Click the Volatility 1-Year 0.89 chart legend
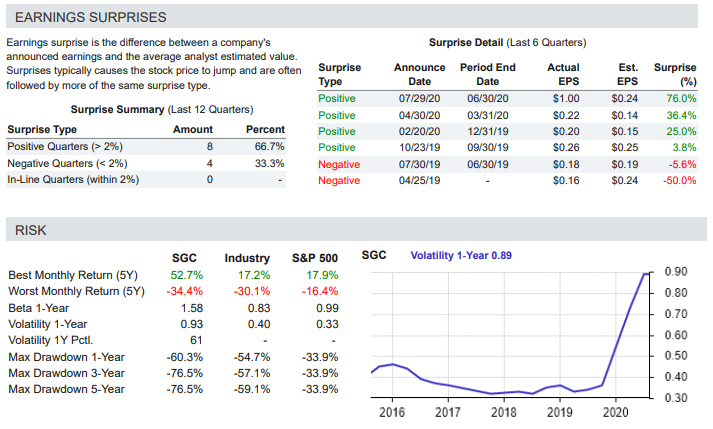713x429 pixels. [x=461, y=256]
